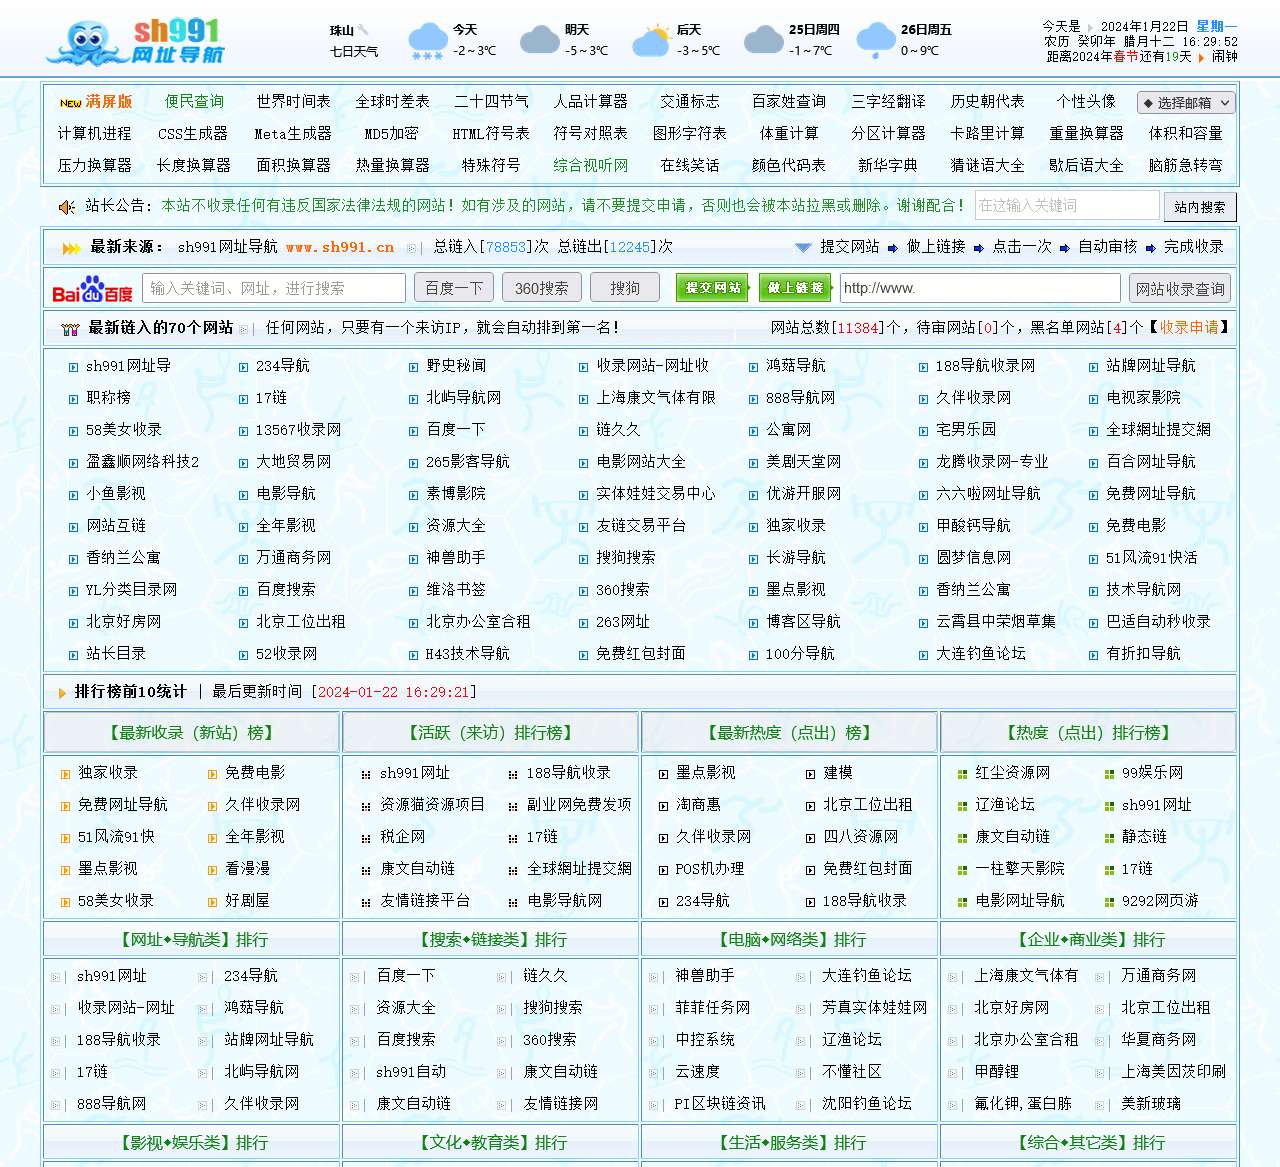The image size is (1280, 1167).
Task: Click the 26日周五 rain weather icon
Action: pyautogui.click(x=876, y=41)
